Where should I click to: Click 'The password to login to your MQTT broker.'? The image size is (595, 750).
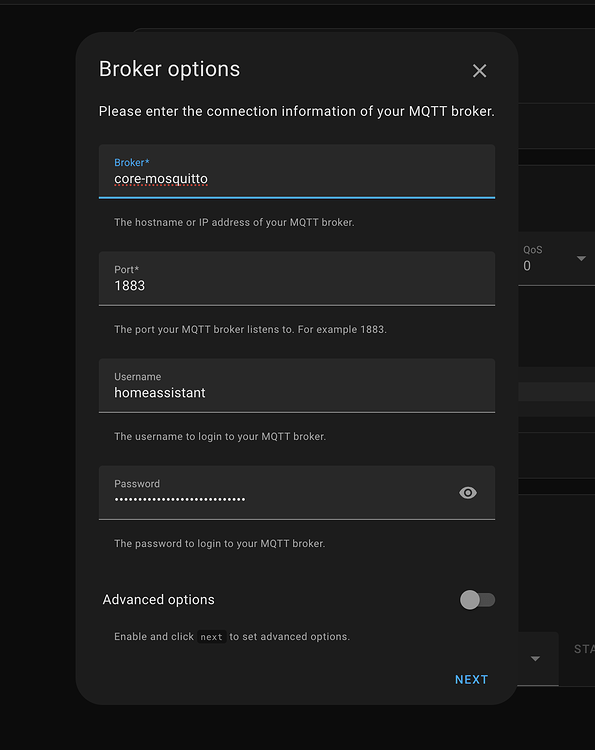(220, 544)
